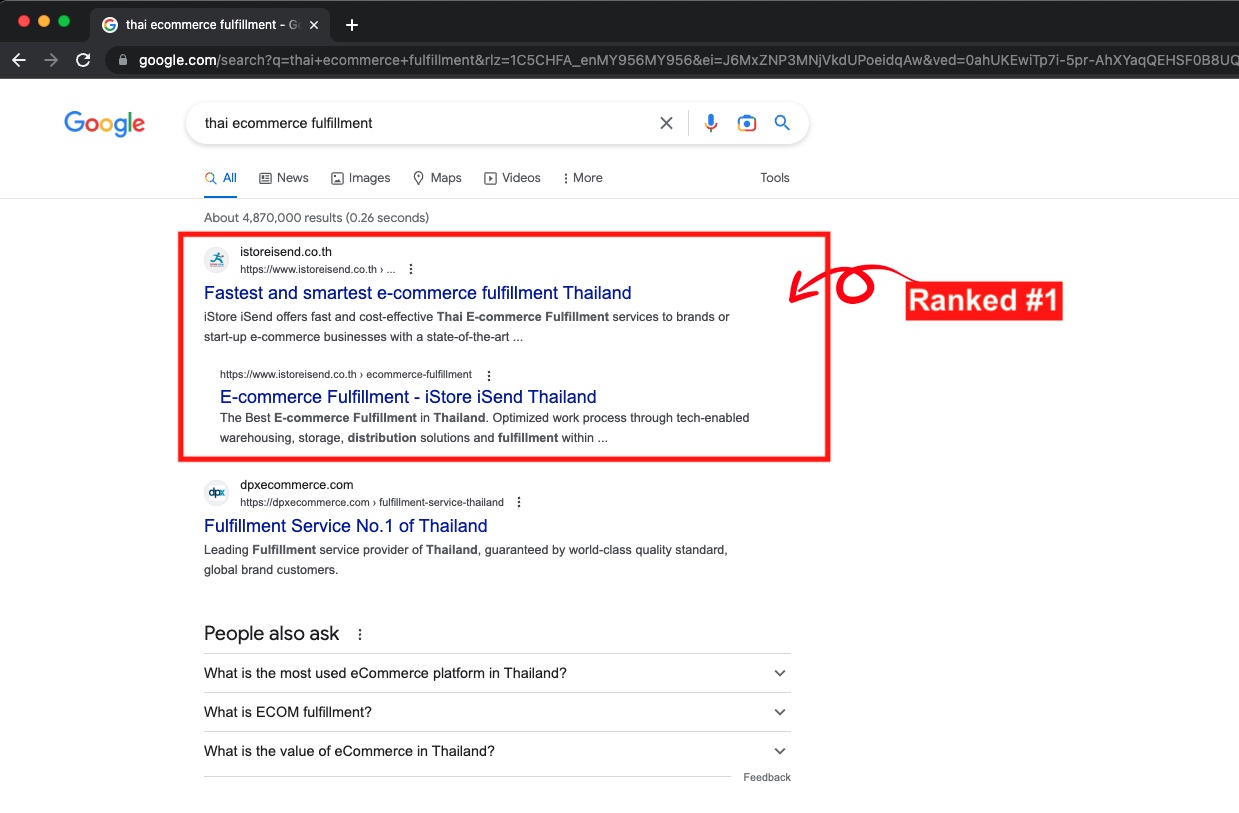Click the browser back arrow

[19, 60]
